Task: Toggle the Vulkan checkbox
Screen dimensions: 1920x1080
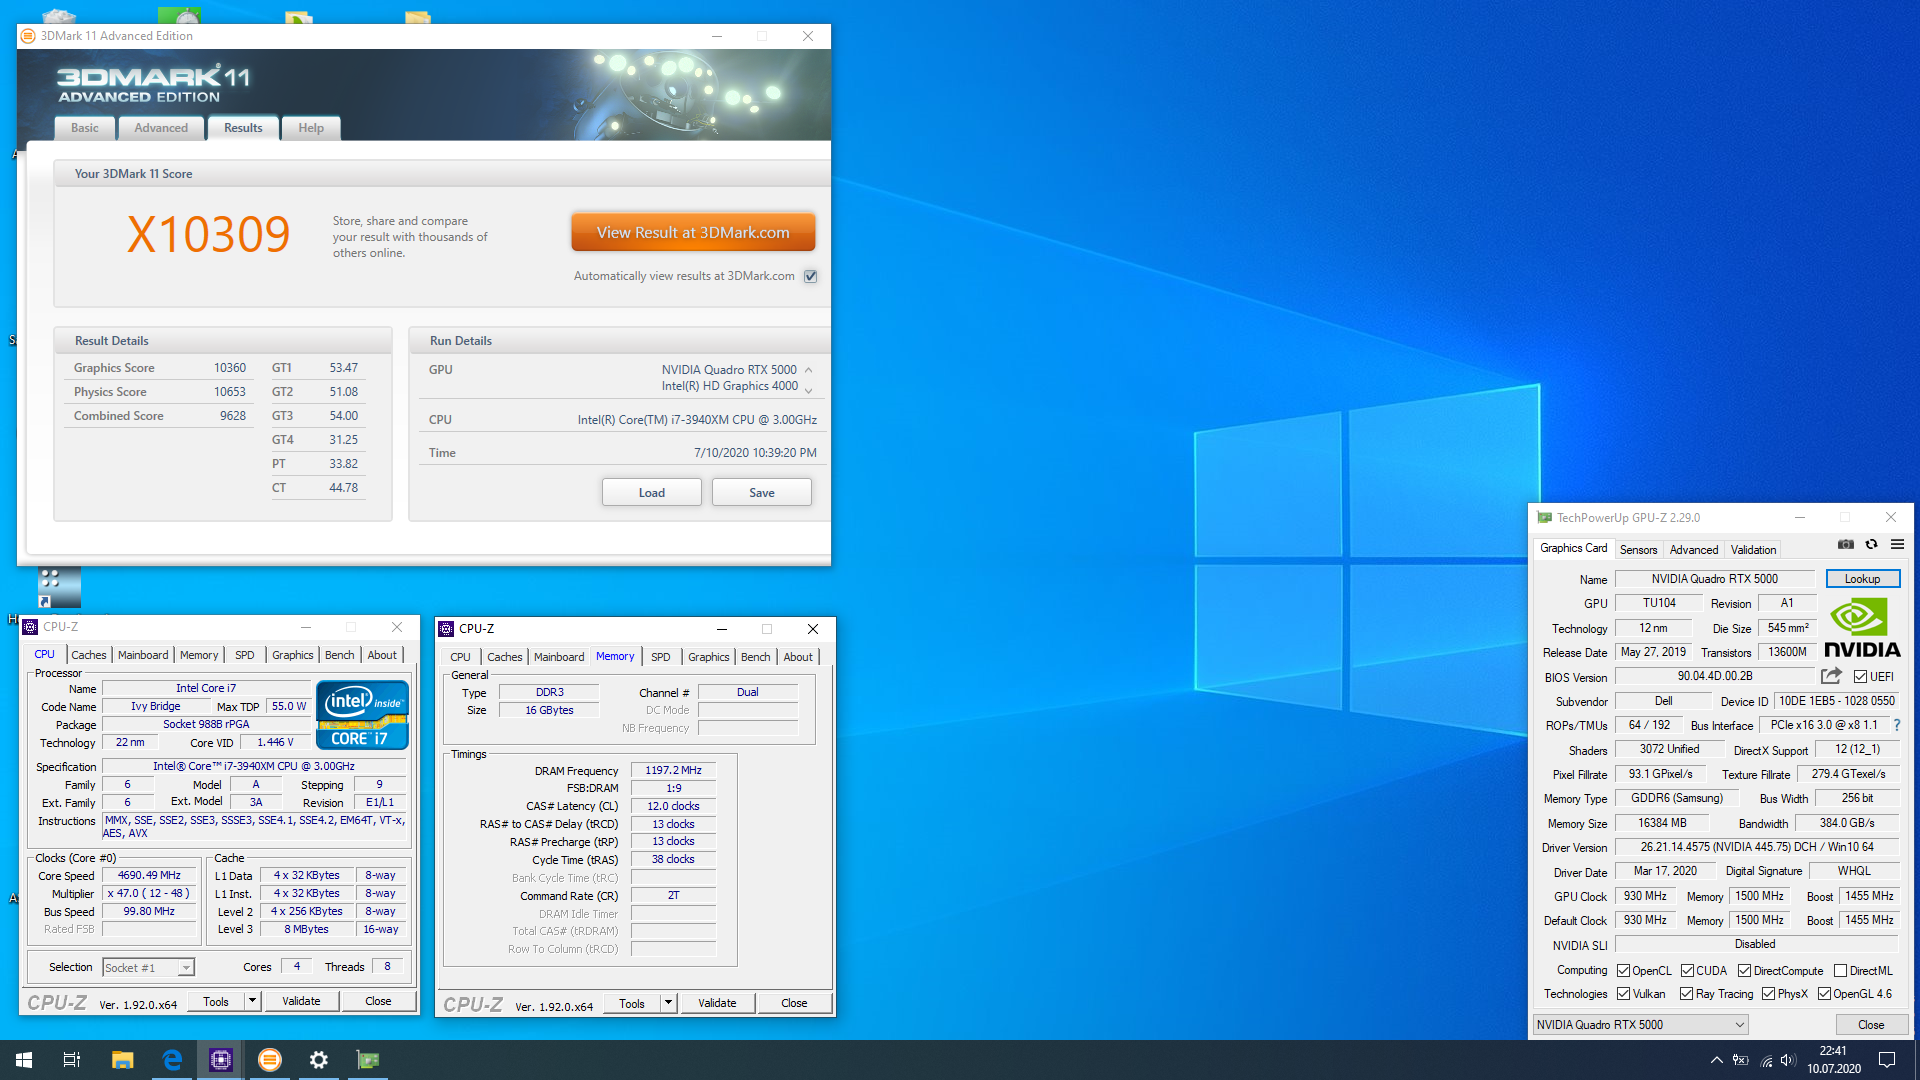Action: tap(1624, 994)
